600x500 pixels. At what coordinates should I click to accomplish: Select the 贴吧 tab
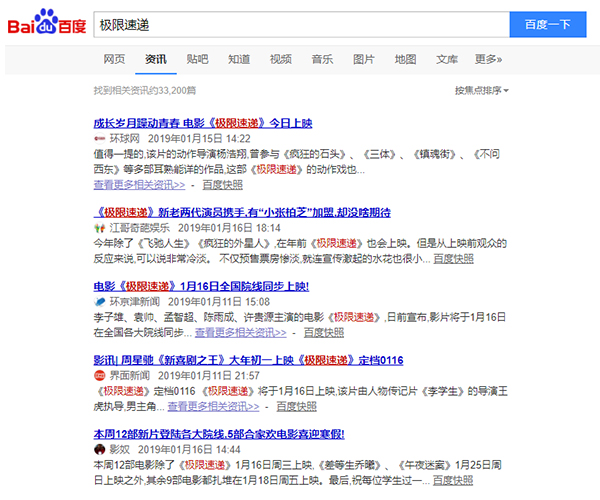click(197, 59)
